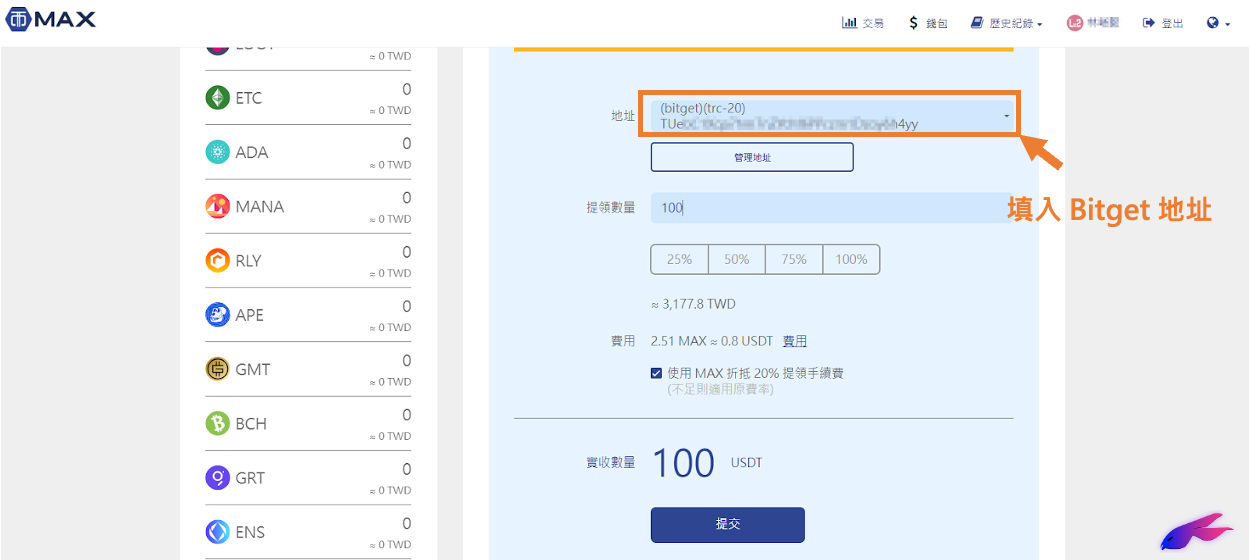Click the ≈ 3,177.8 TWD value
This screenshot has width=1250, height=560.
click(x=693, y=304)
